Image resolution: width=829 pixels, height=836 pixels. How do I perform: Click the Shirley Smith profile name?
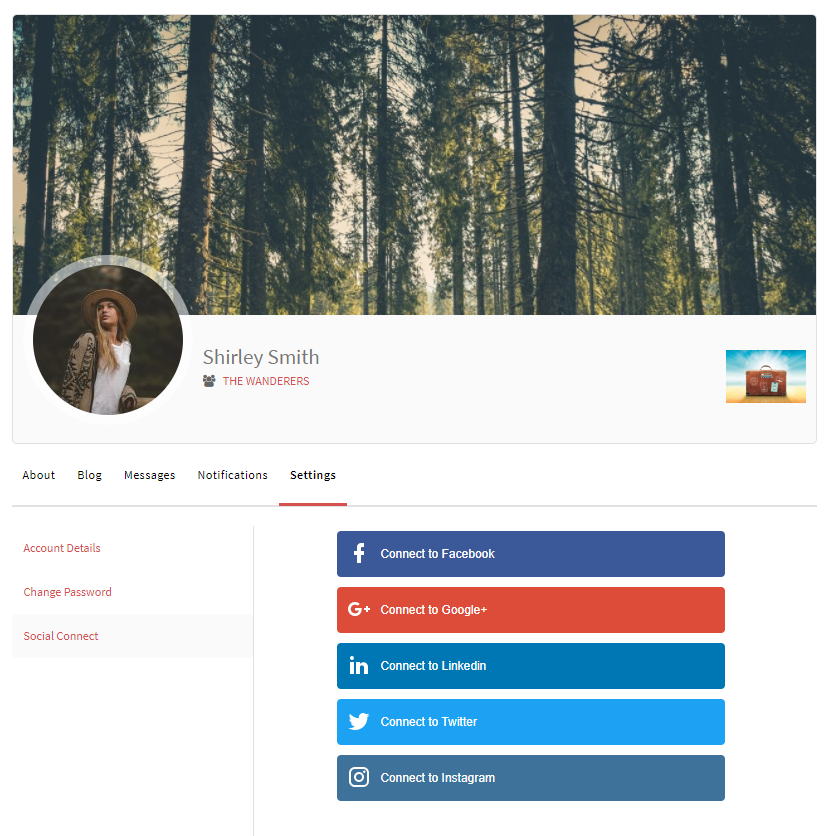point(261,357)
